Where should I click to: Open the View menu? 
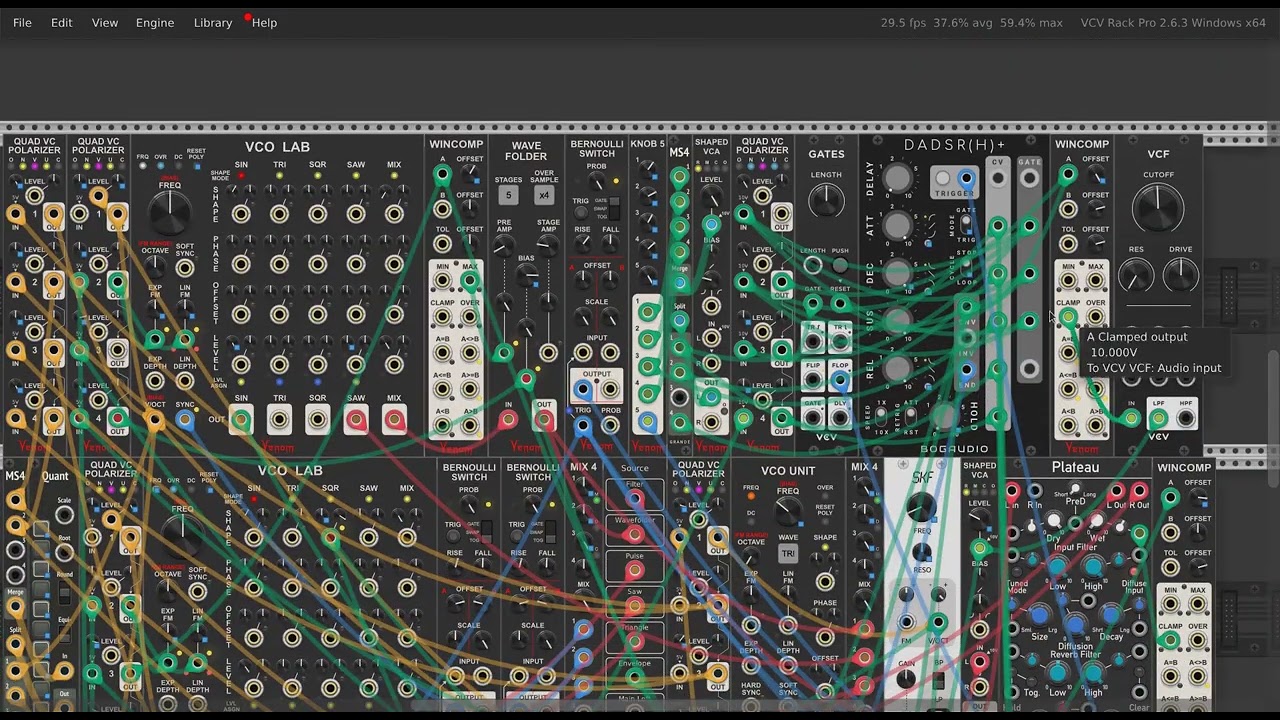point(105,22)
